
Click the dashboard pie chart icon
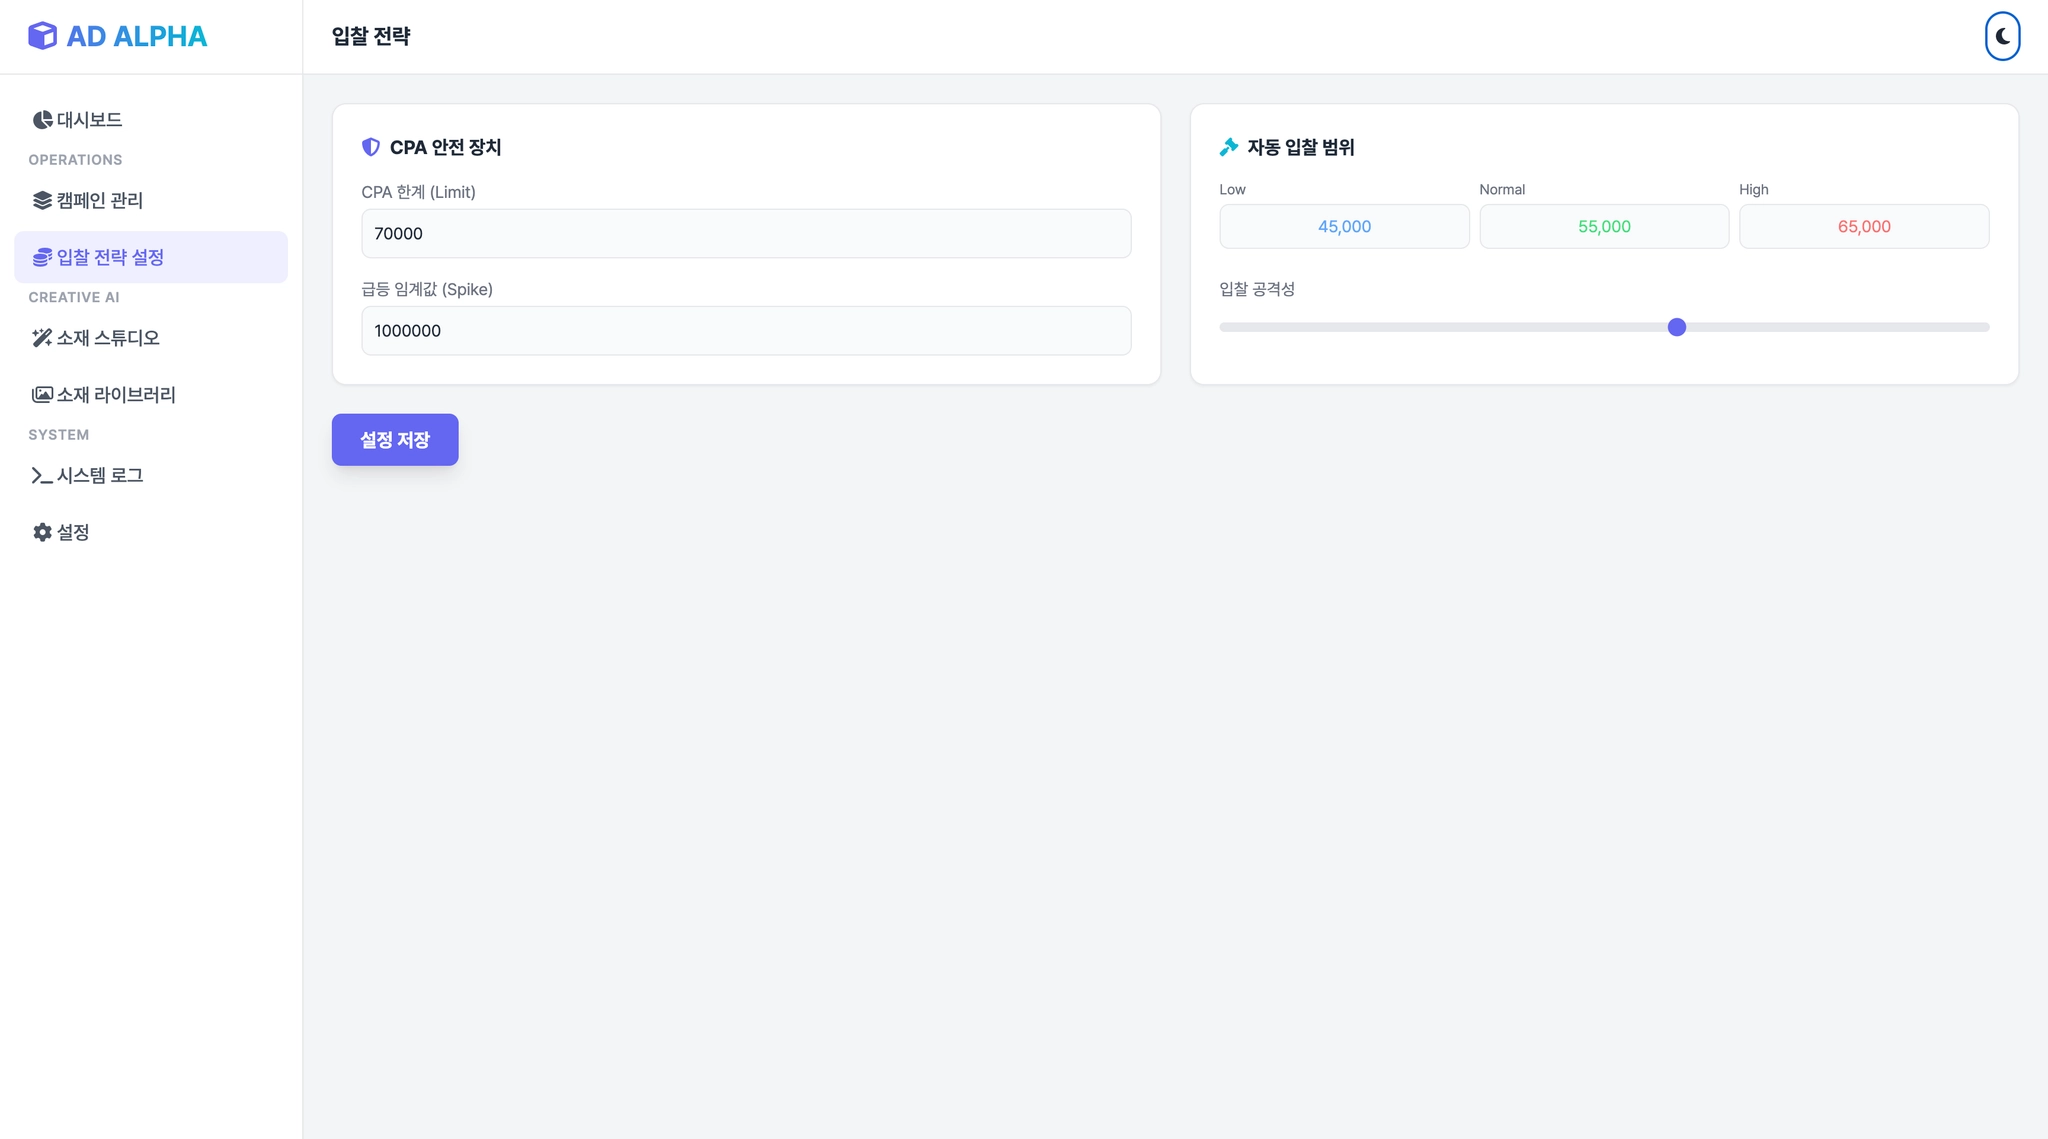[x=42, y=120]
